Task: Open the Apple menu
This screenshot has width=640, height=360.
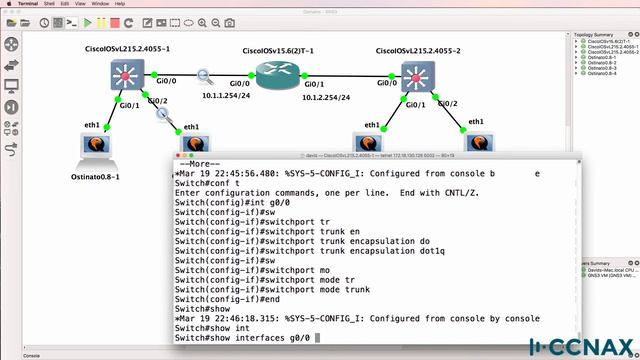Action: pos(9,3)
